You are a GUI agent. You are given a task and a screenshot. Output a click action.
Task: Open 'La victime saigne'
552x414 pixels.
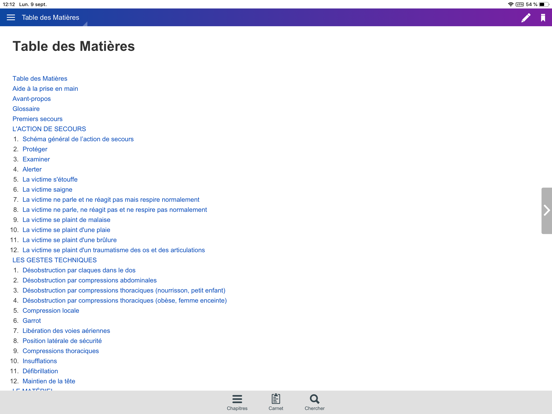(47, 189)
